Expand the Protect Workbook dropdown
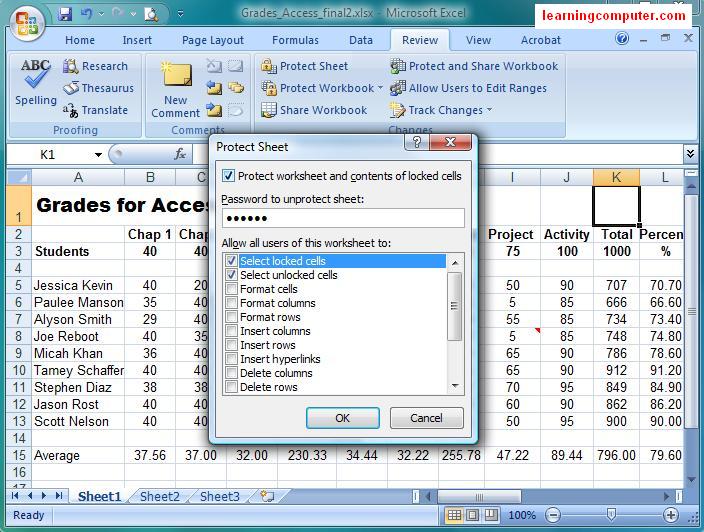704x532 pixels. [x=380, y=88]
